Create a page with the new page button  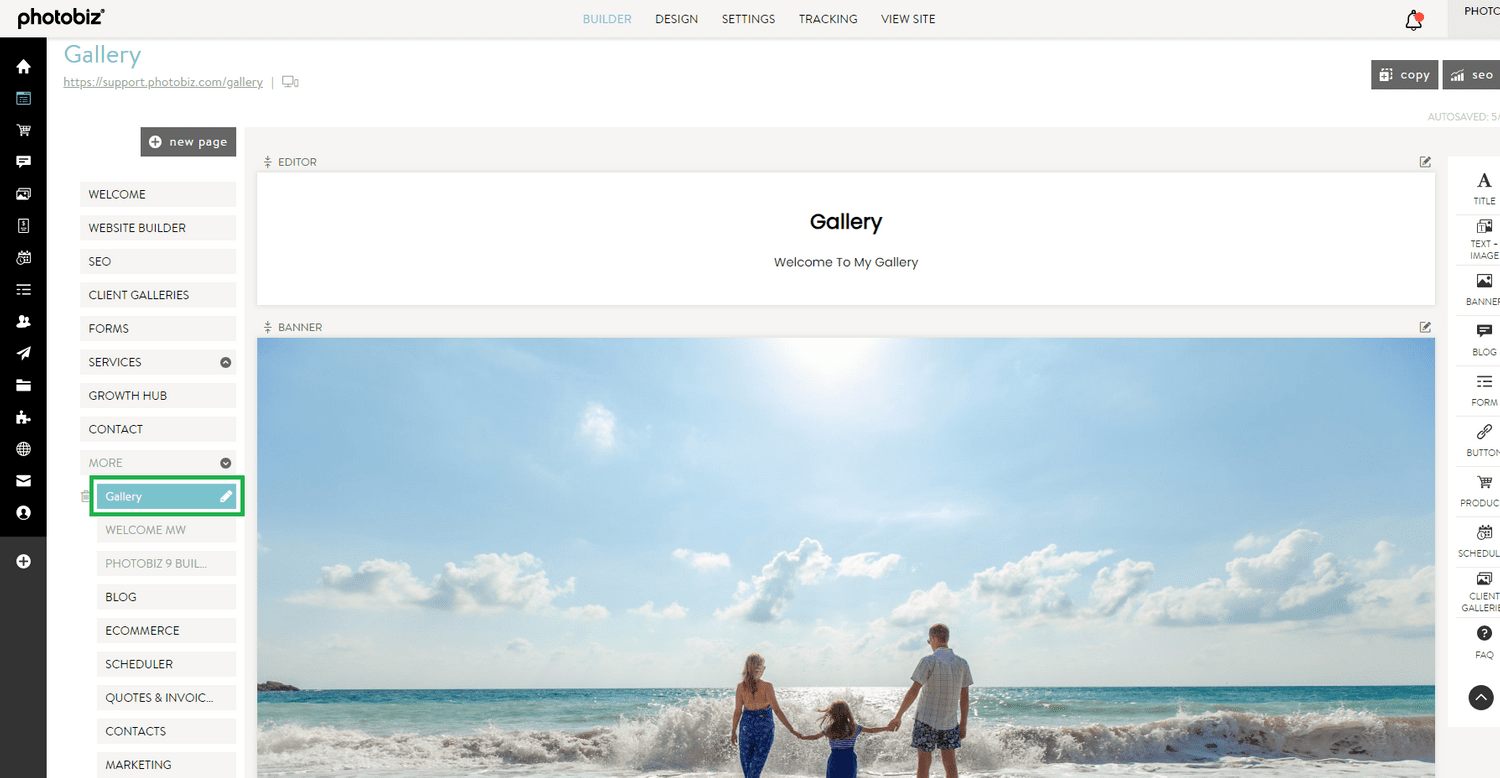(x=188, y=141)
